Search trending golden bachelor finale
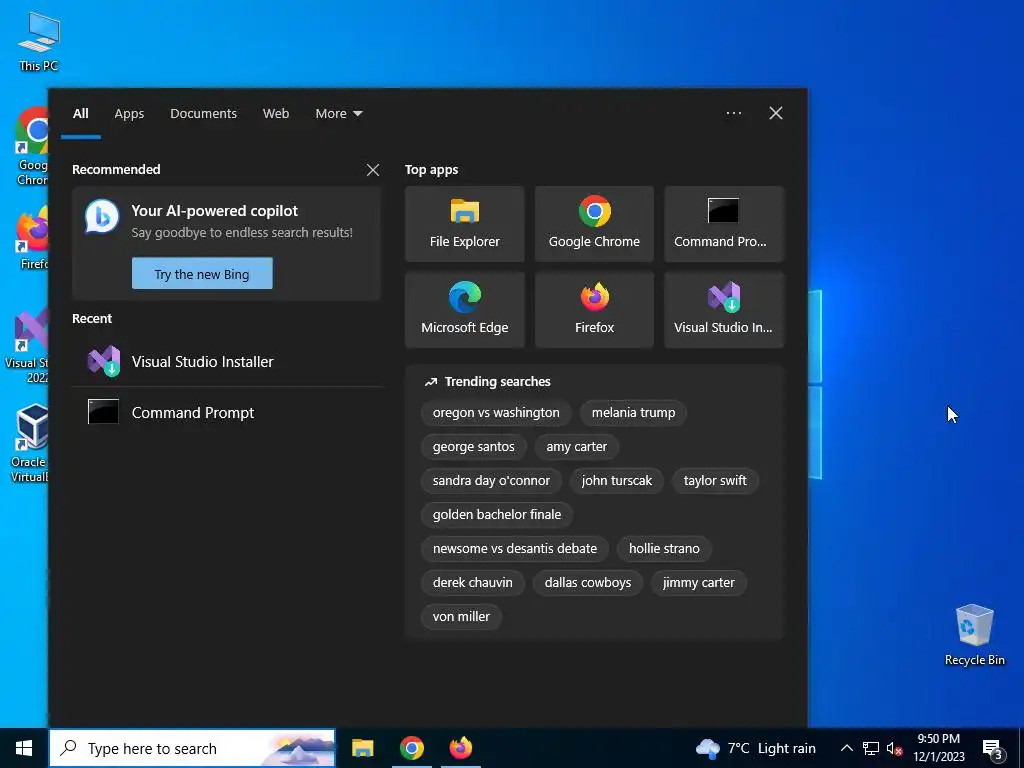Screen dimensions: 1024x768 [496, 515]
